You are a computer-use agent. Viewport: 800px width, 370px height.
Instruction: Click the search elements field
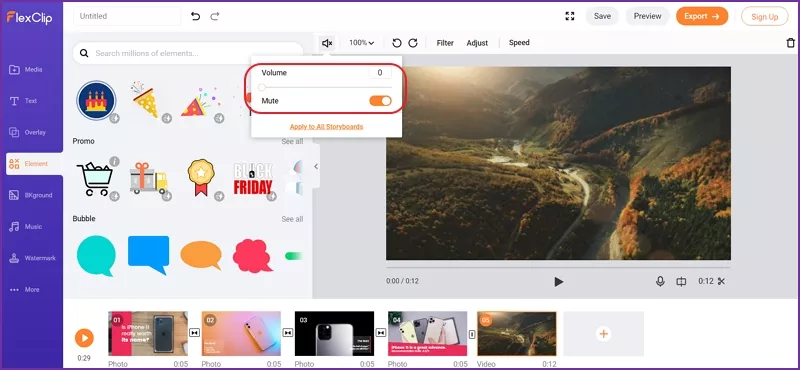tap(188, 53)
